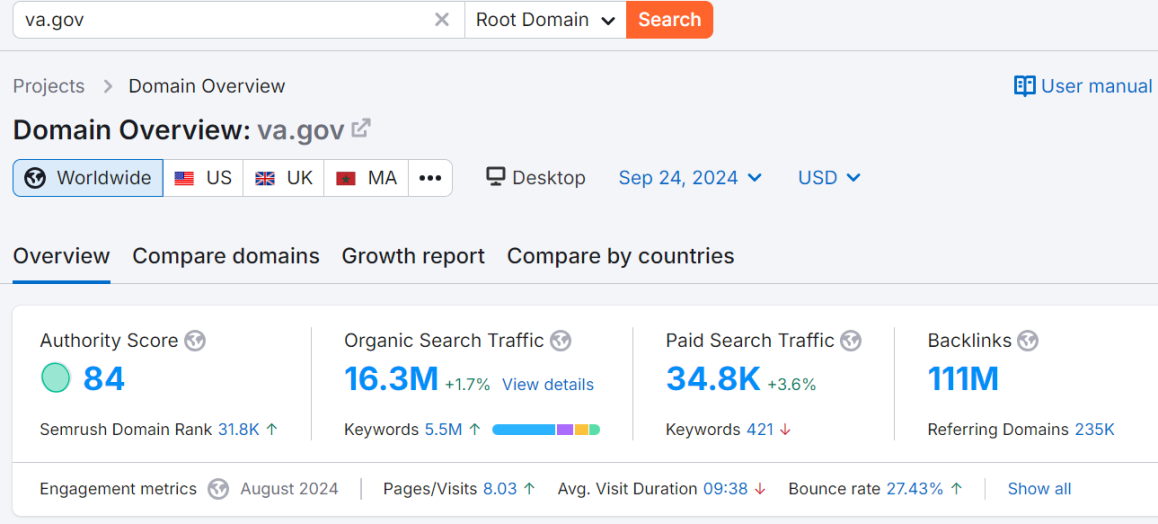
Task: Open 31.8K Semrush Domain Rank link
Action: tap(239, 430)
